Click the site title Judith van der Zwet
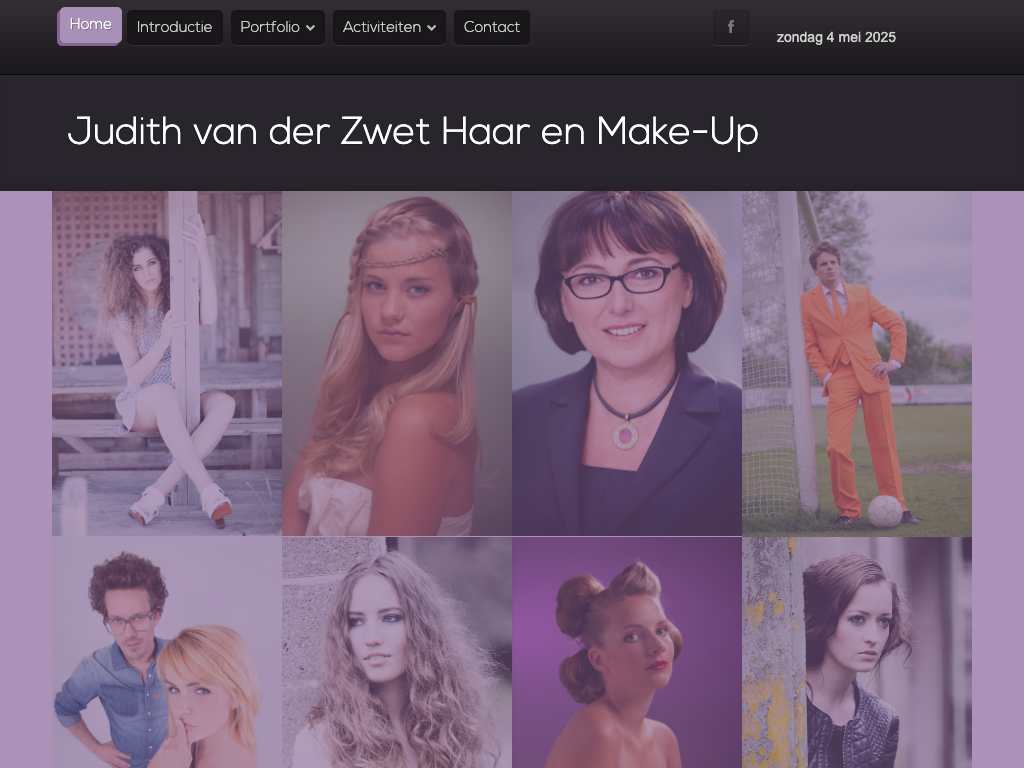The width and height of the screenshot is (1024, 768). [412, 132]
